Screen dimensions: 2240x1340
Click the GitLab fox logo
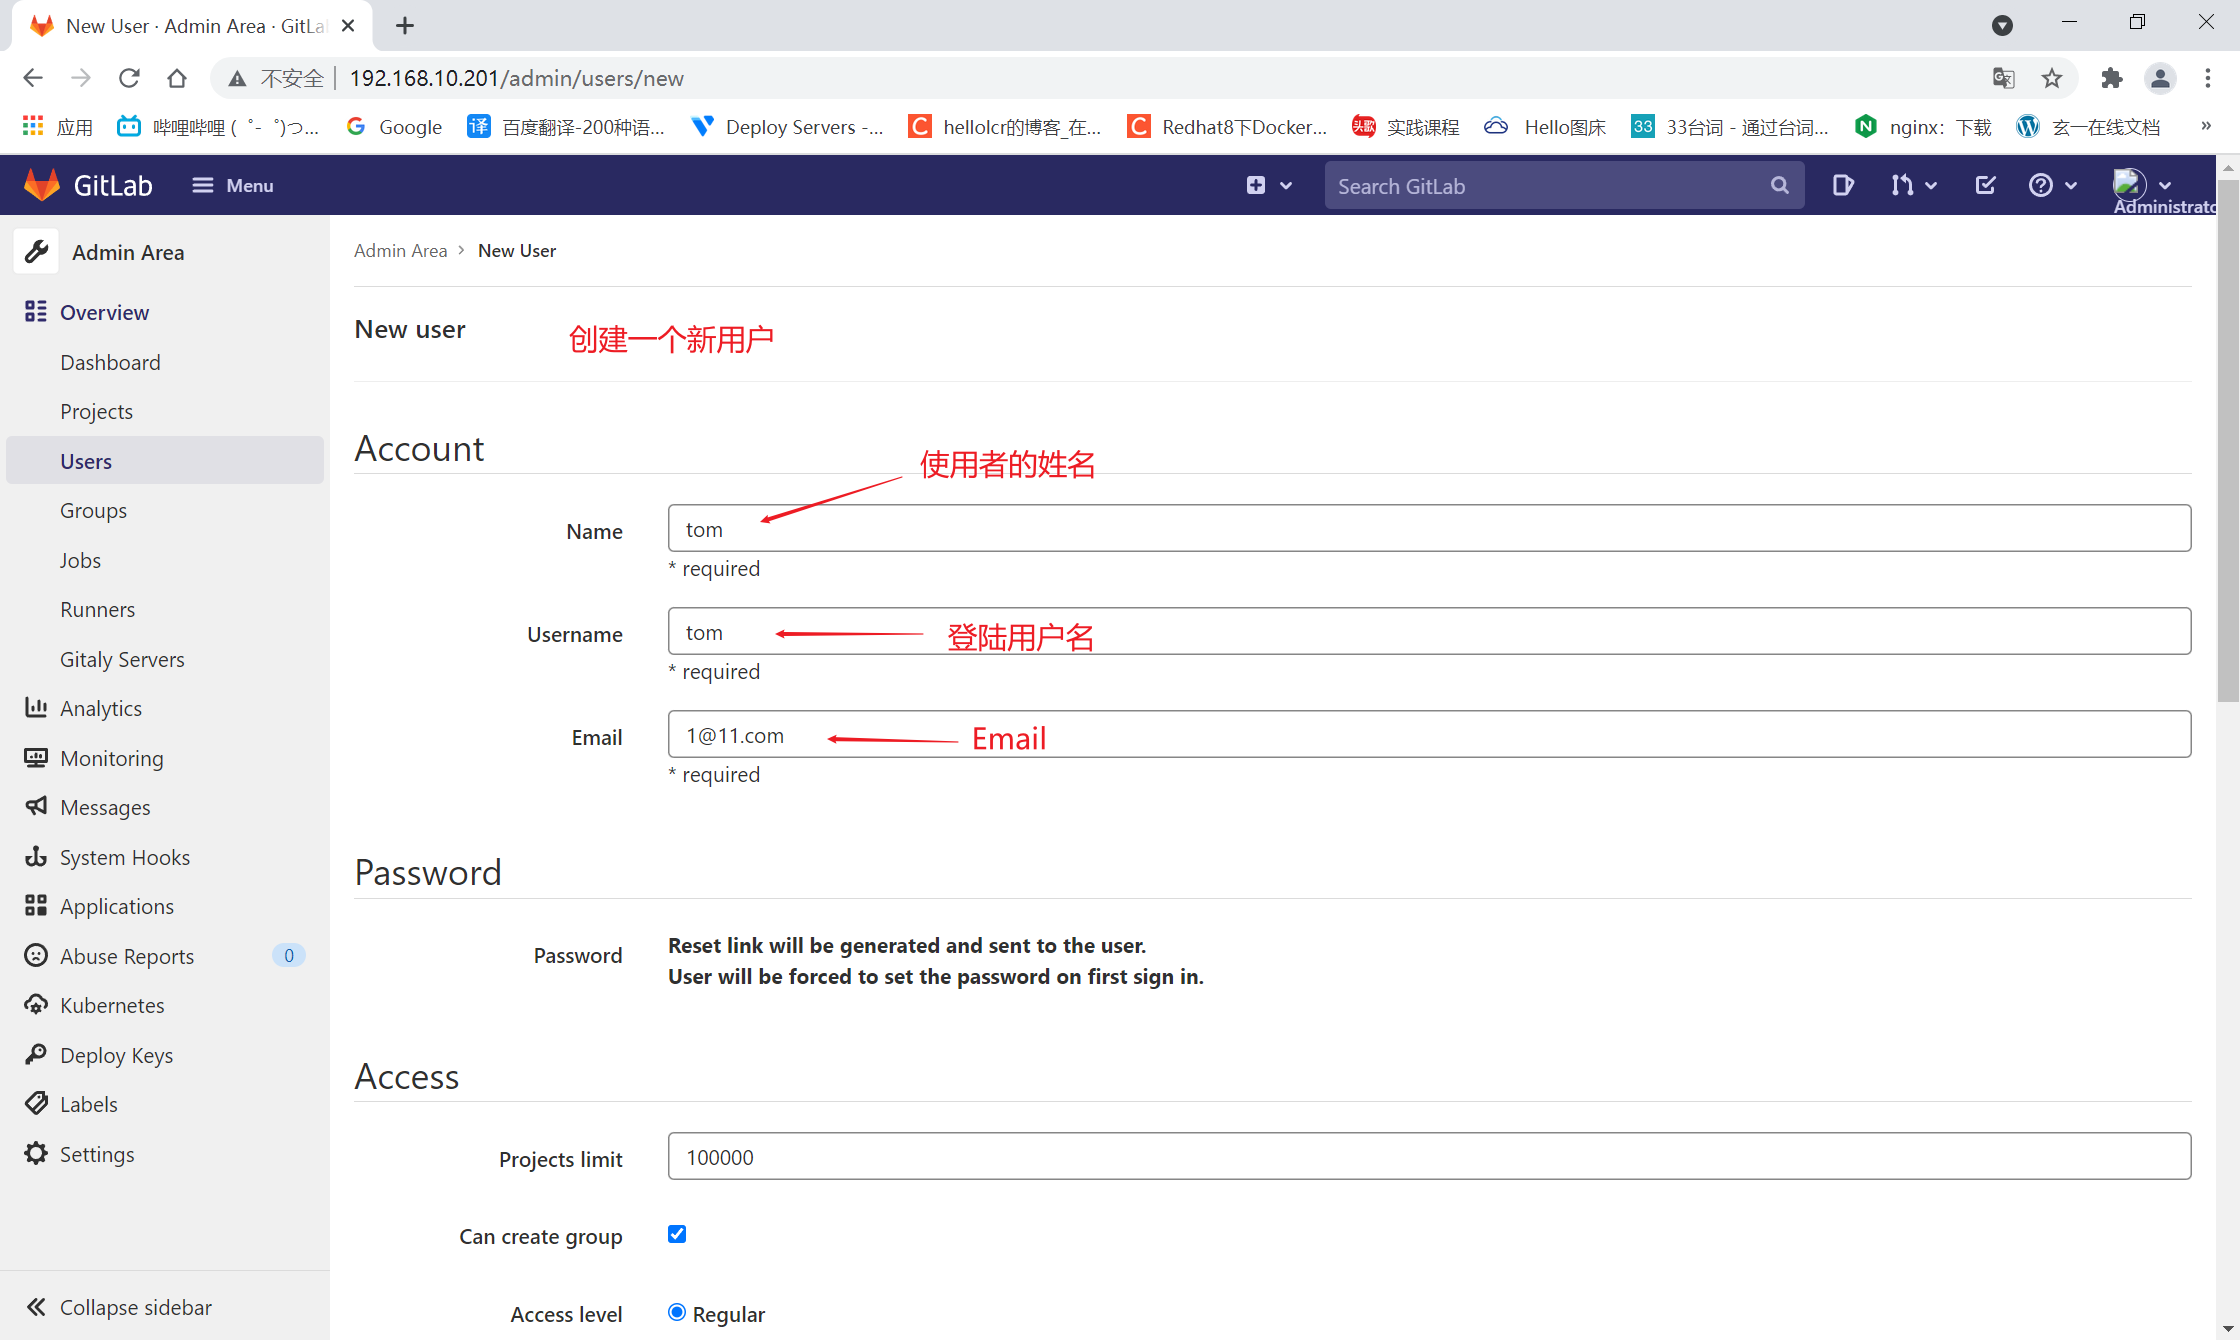pos(43,185)
